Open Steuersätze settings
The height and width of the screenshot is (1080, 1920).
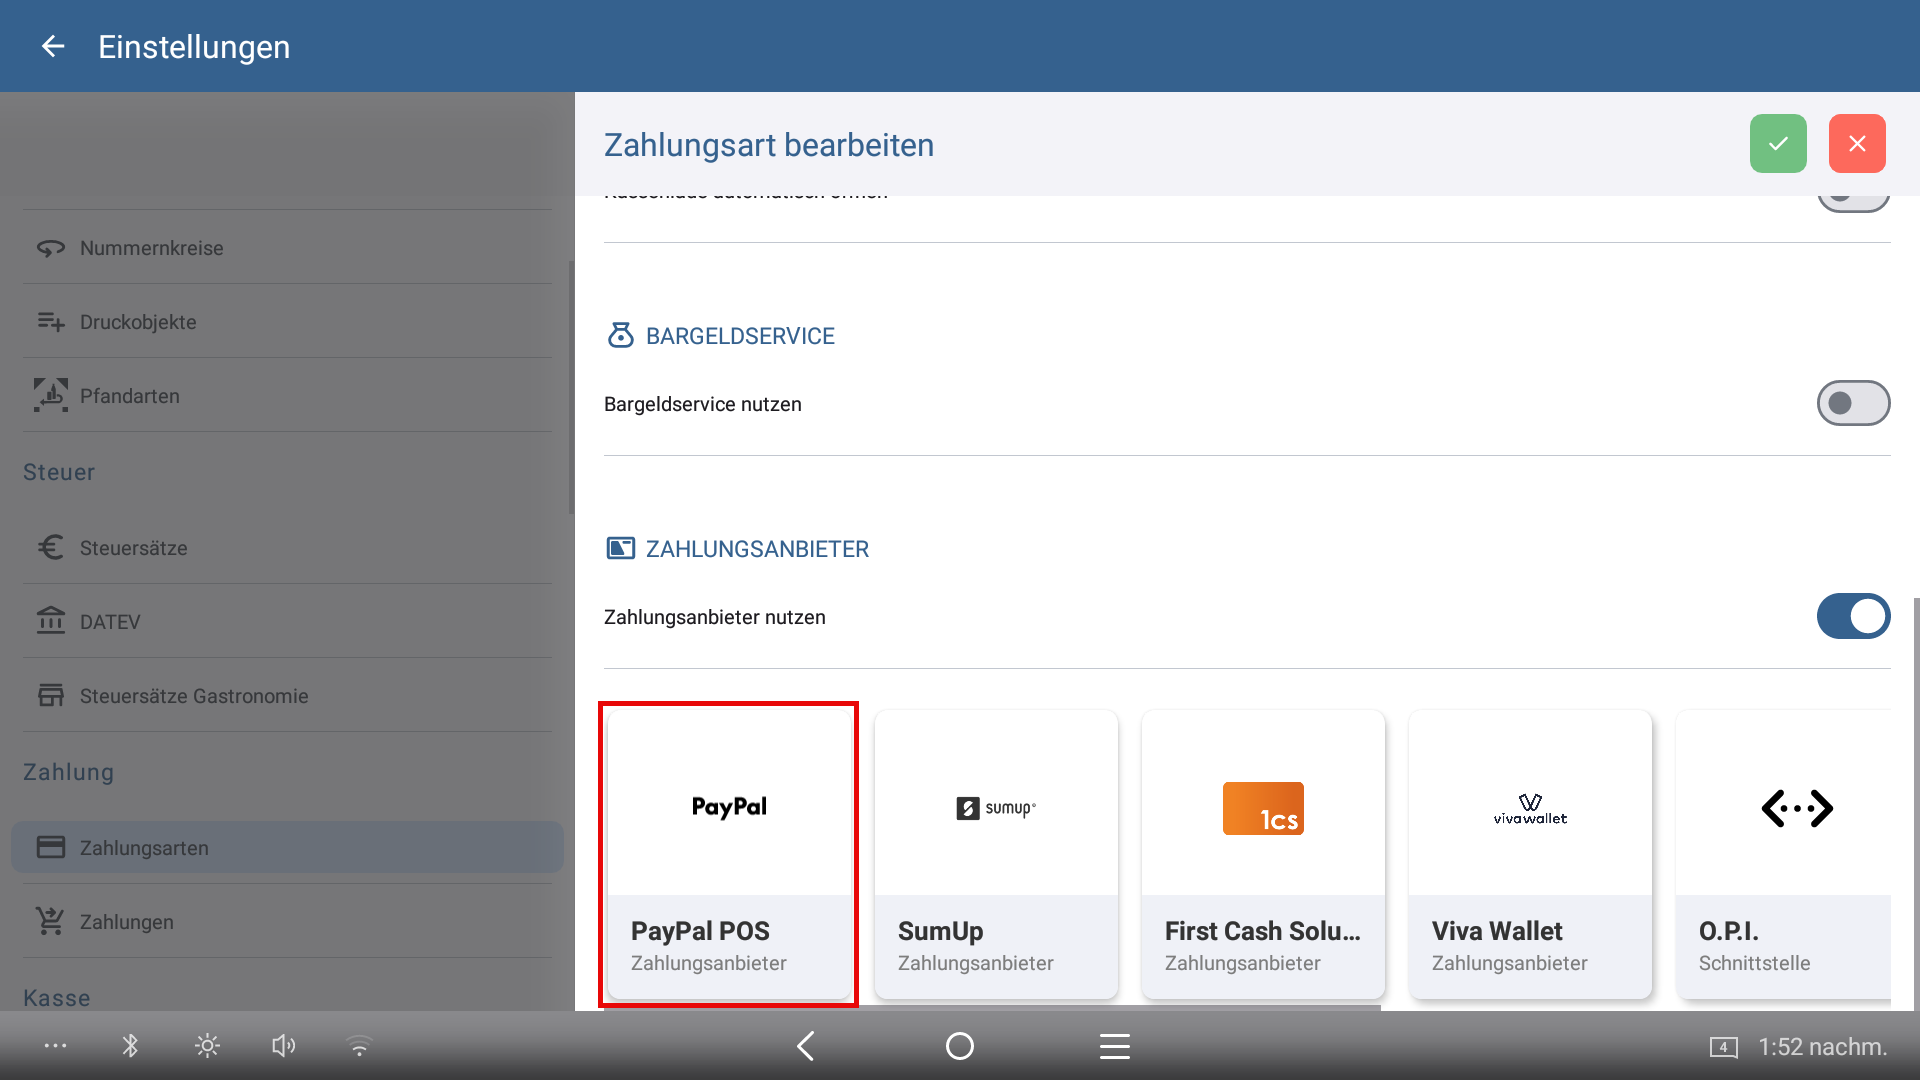[287, 548]
